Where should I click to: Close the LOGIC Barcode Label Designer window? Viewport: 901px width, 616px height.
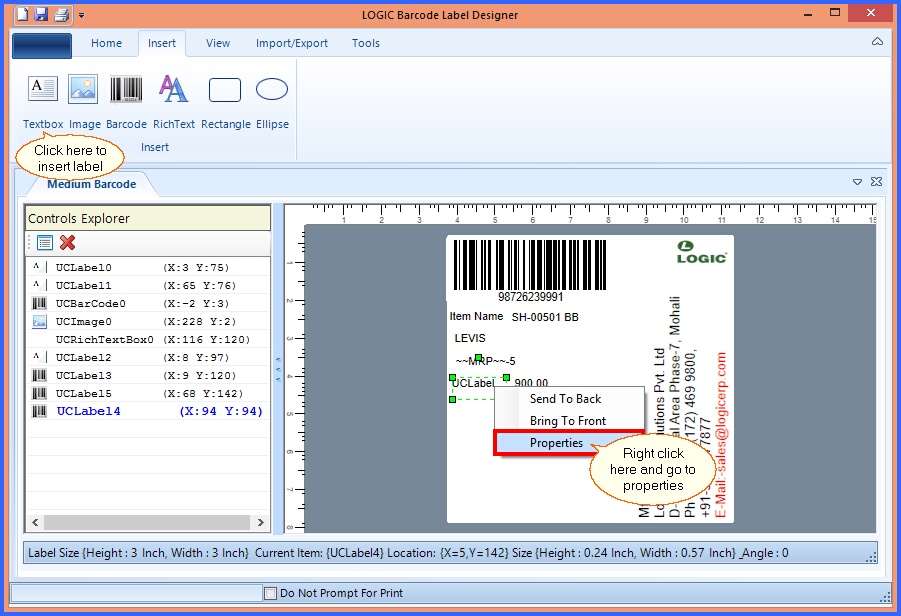tap(871, 13)
